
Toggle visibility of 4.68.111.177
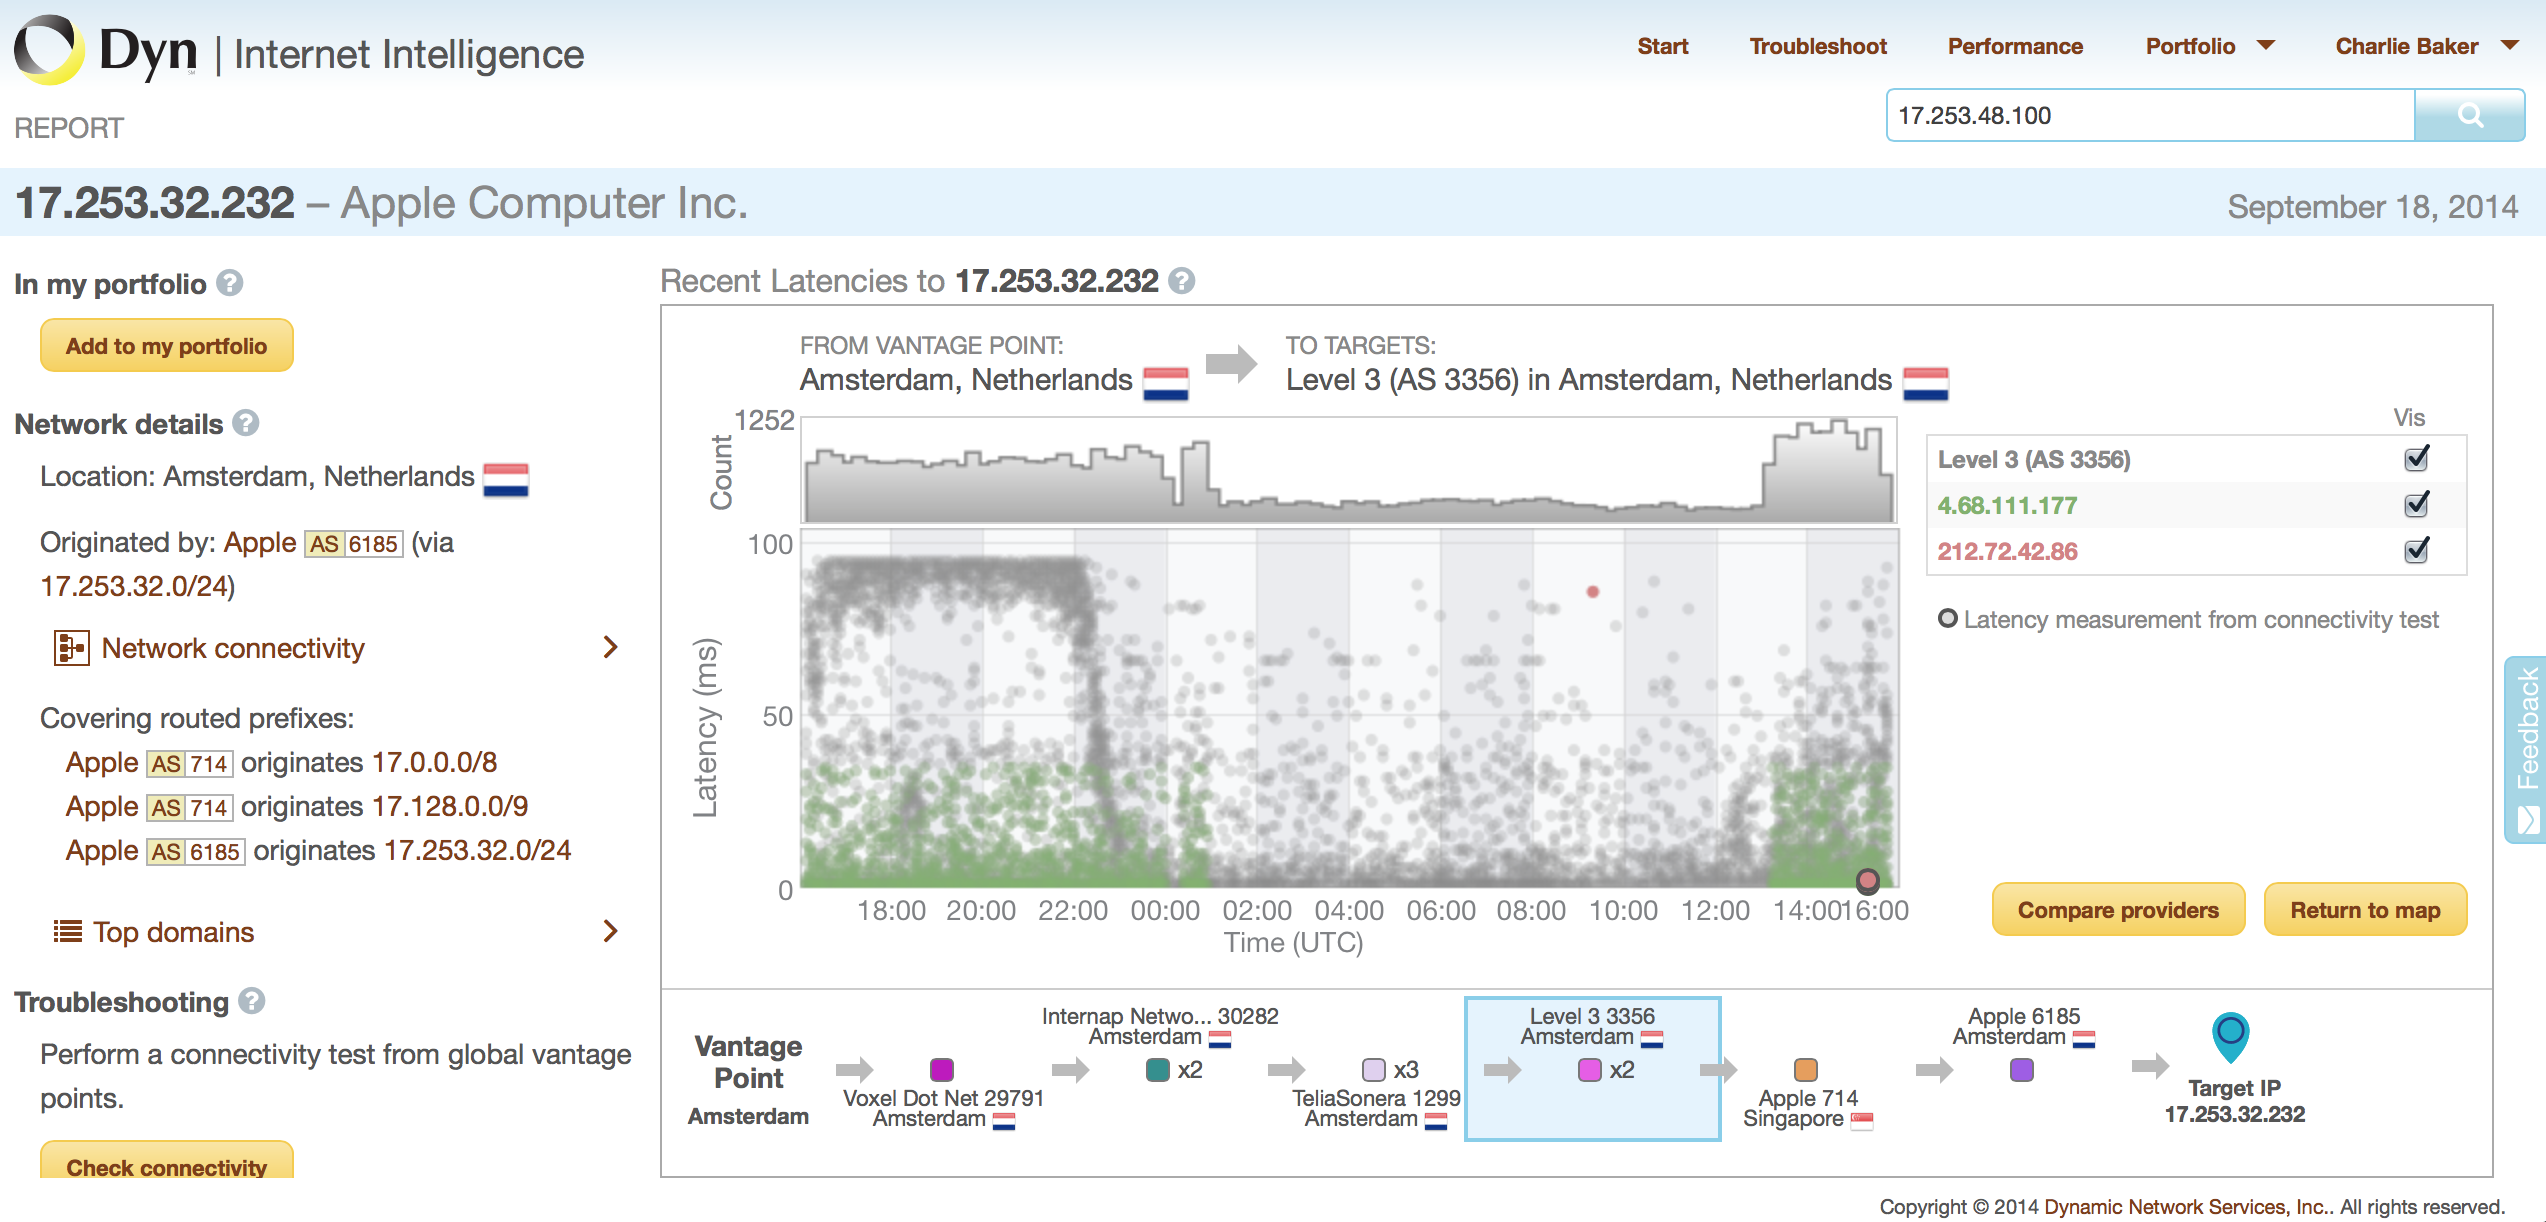tap(2417, 505)
